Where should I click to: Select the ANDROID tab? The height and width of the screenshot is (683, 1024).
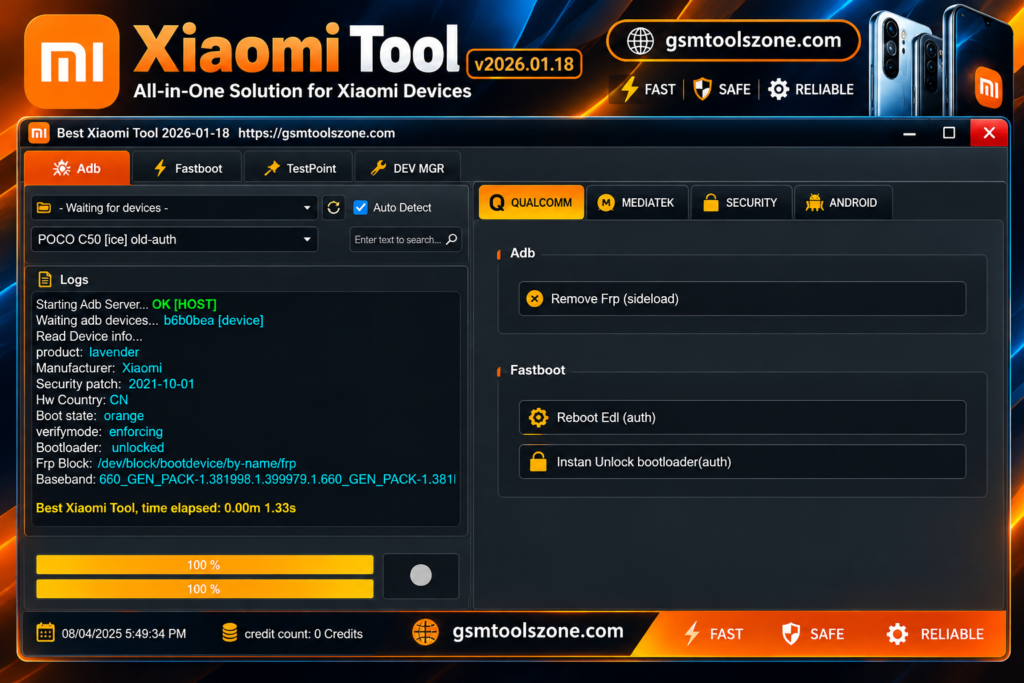click(x=842, y=202)
